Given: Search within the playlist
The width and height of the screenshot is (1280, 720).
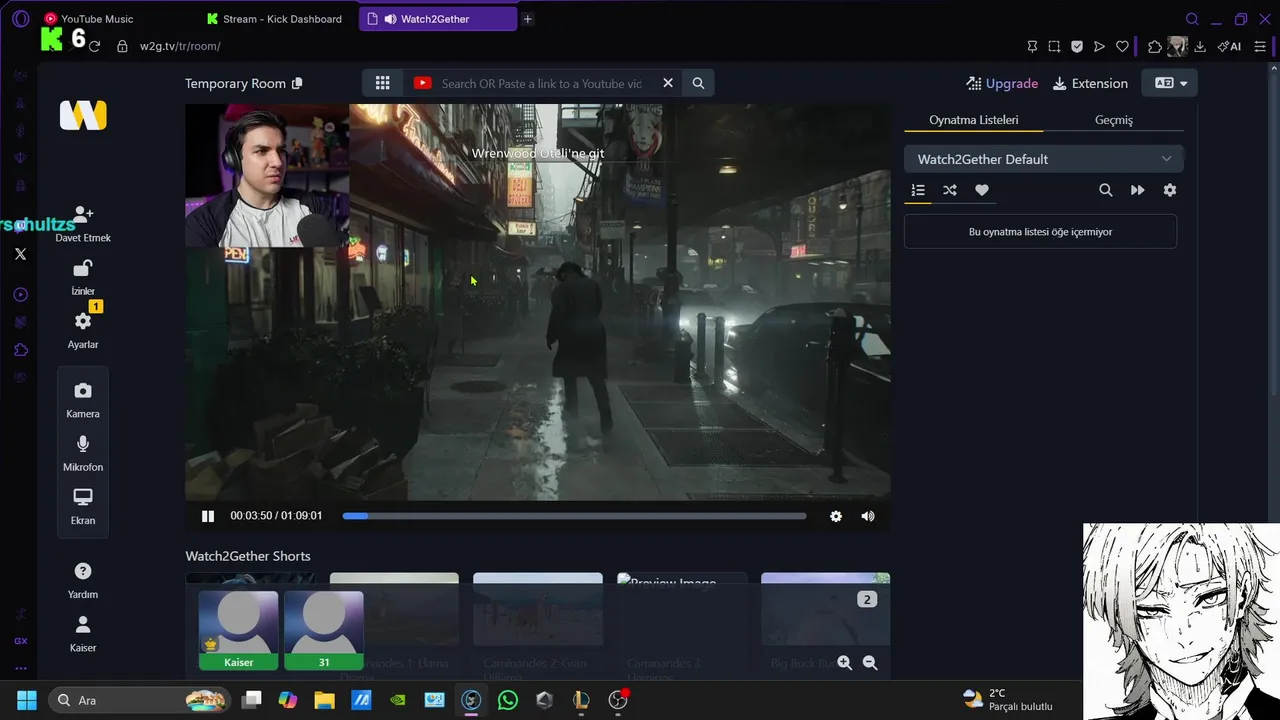Looking at the screenshot, I should click(x=1105, y=190).
